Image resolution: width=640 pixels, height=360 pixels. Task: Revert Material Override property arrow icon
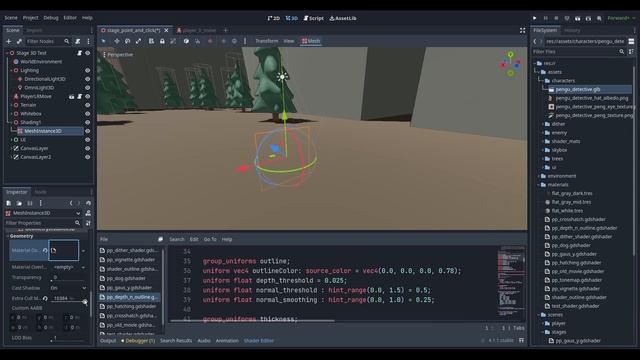point(45,250)
